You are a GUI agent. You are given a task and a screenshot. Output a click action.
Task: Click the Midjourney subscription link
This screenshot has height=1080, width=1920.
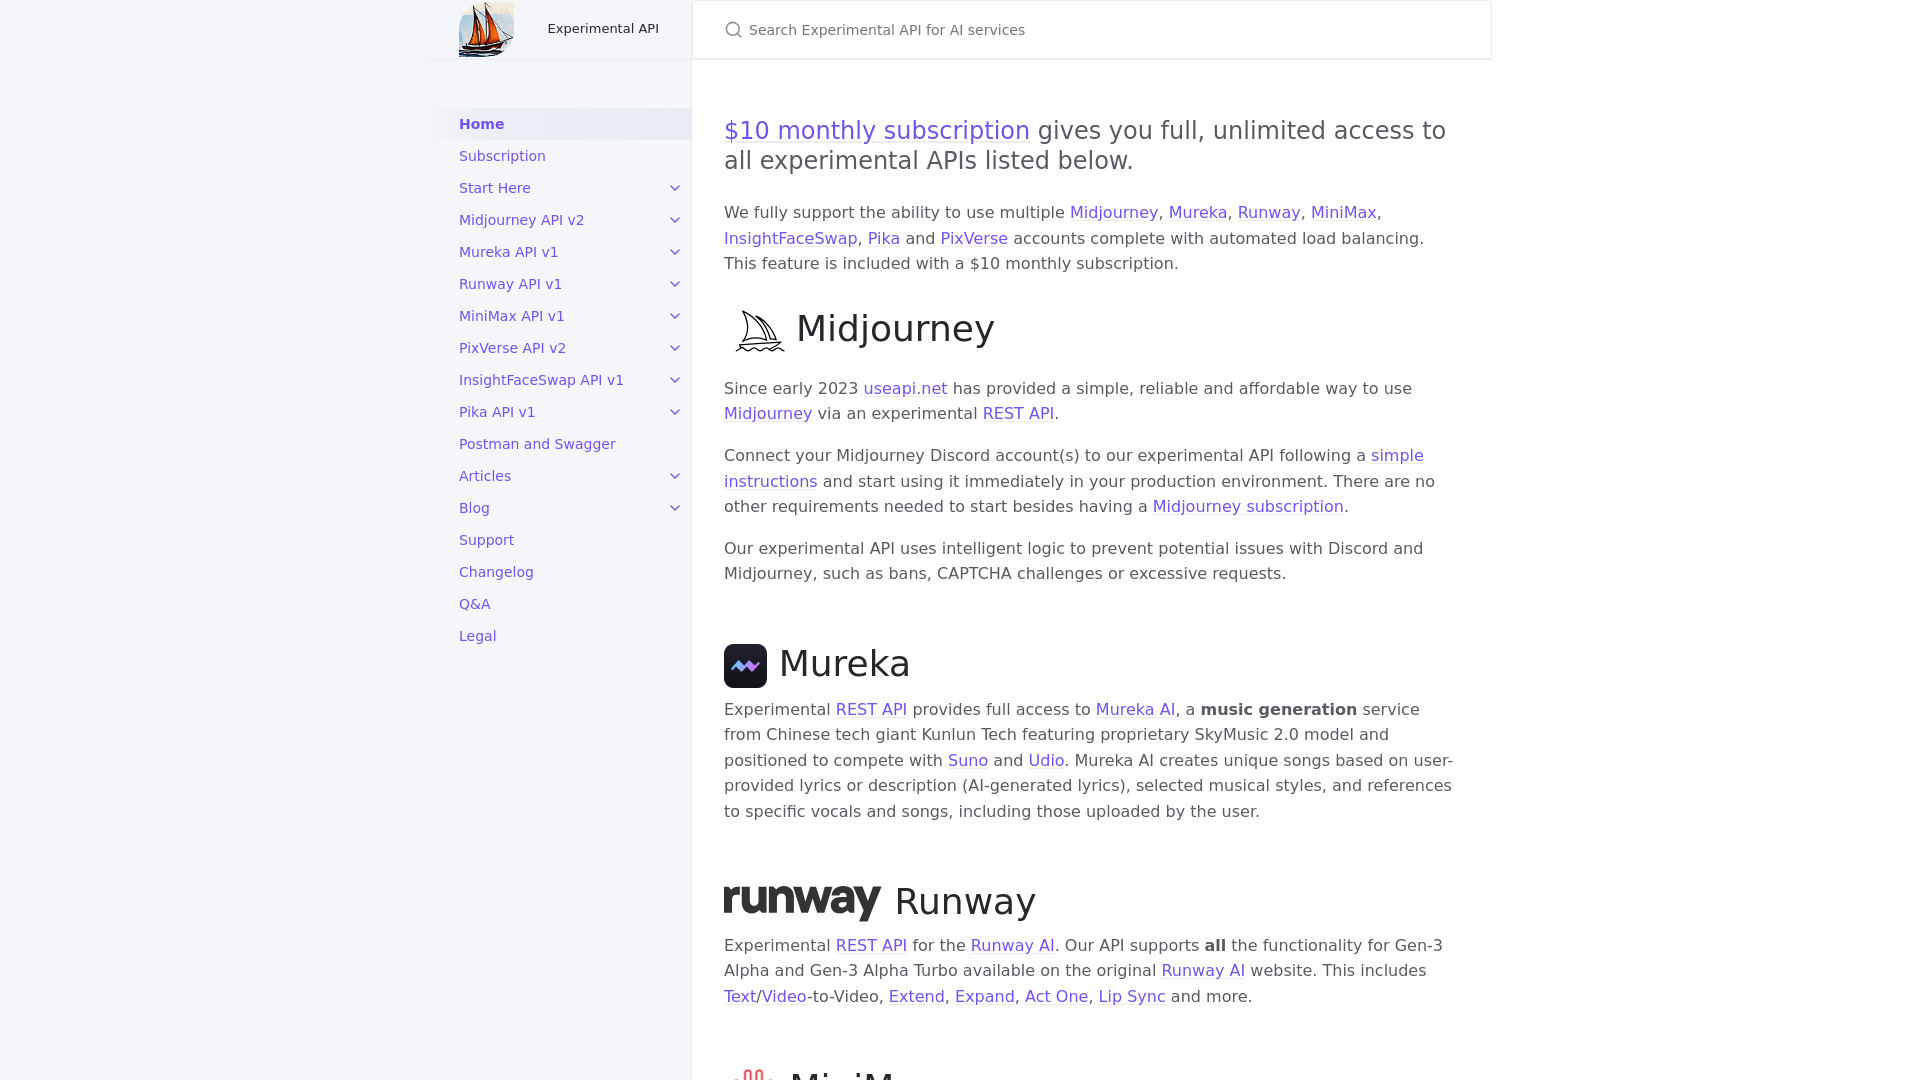pyautogui.click(x=1247, y=506)
